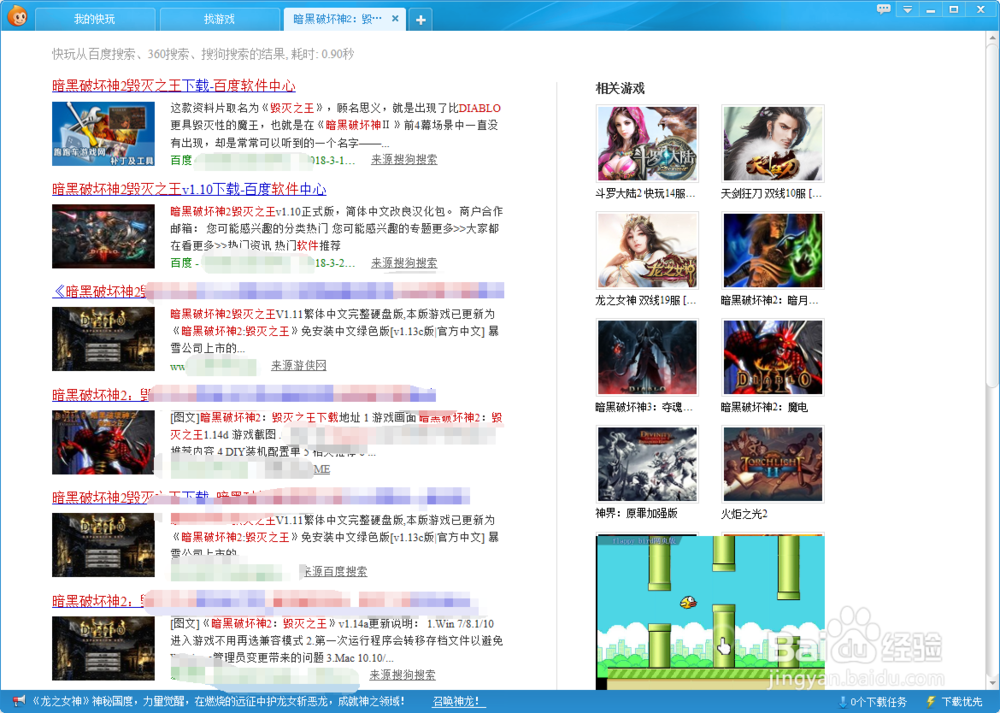Open red demon thumbnail in fourth result
Screen dimensions: 1000x713
[103, 442]
